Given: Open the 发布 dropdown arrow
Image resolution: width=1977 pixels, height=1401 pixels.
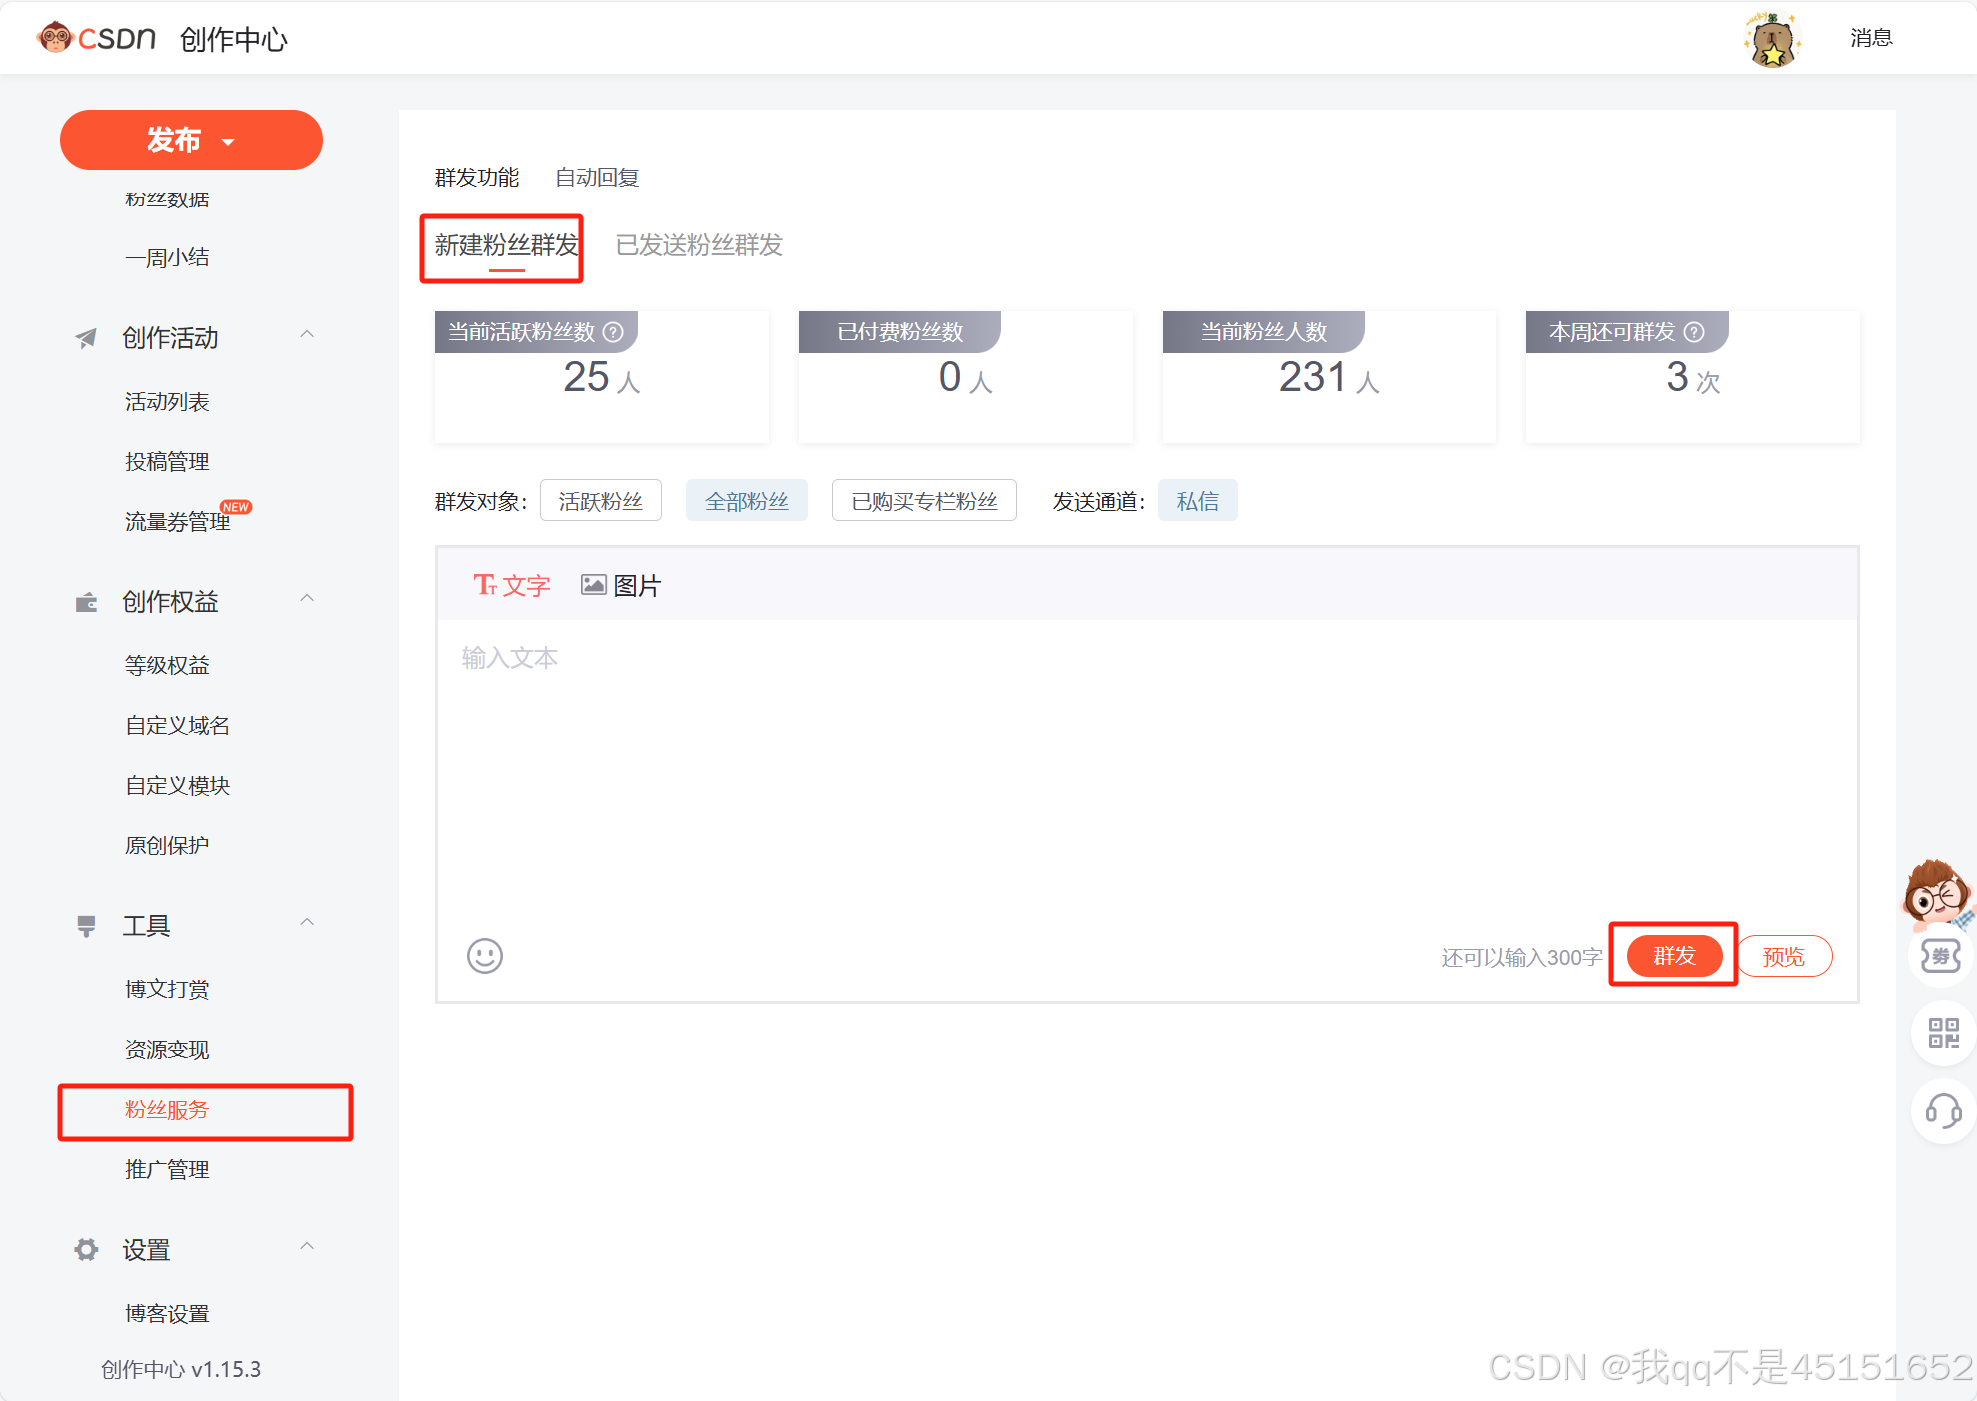Looking at the screenshot, I should (229, 142).
